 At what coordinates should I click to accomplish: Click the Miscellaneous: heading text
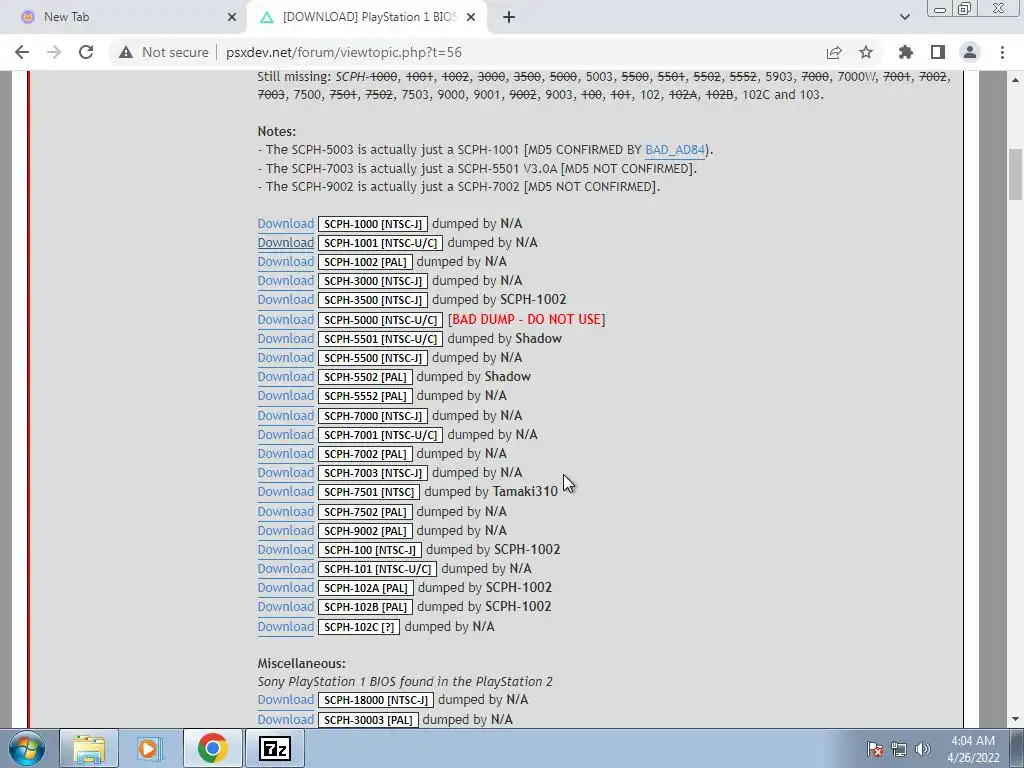302,664
